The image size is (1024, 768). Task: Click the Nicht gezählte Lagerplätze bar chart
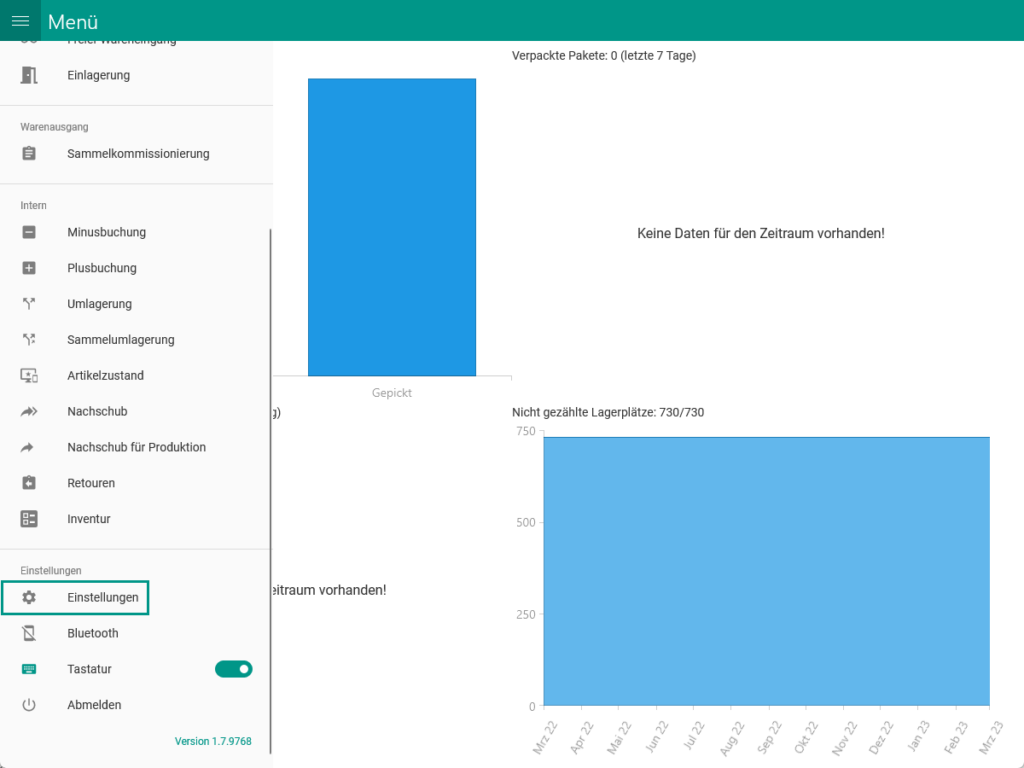[765, 570]
